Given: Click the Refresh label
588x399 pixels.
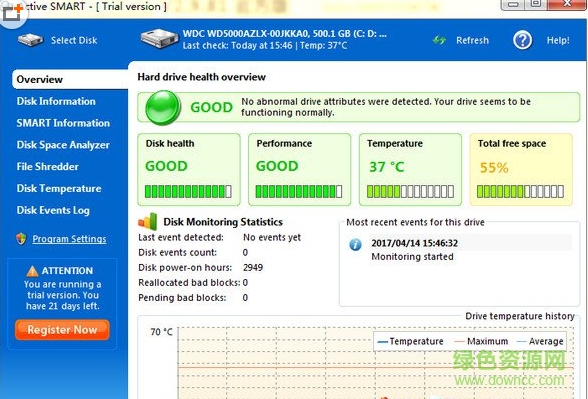Looking at the screenshot, I should point(472,40).
